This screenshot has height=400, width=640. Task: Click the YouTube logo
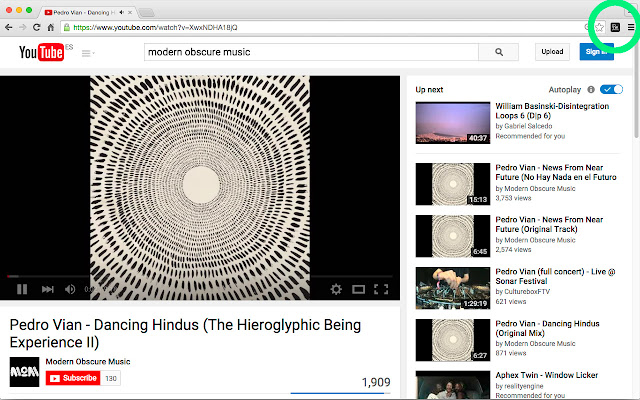coord(42,52)
